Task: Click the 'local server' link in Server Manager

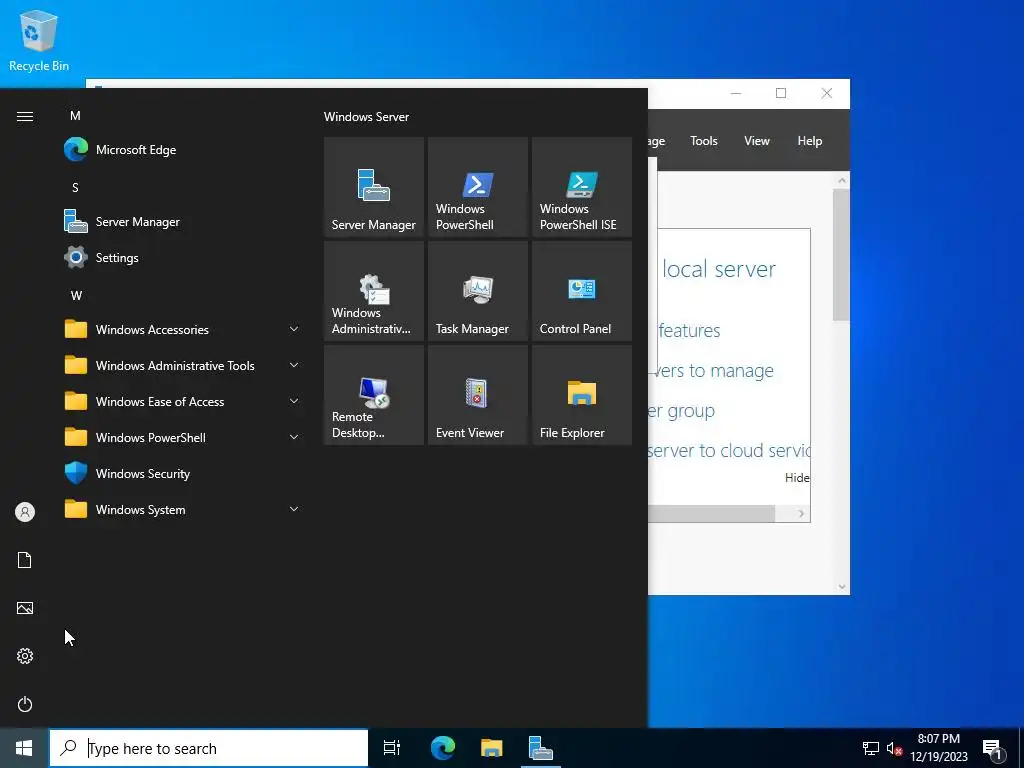Action: click(719, 269)
